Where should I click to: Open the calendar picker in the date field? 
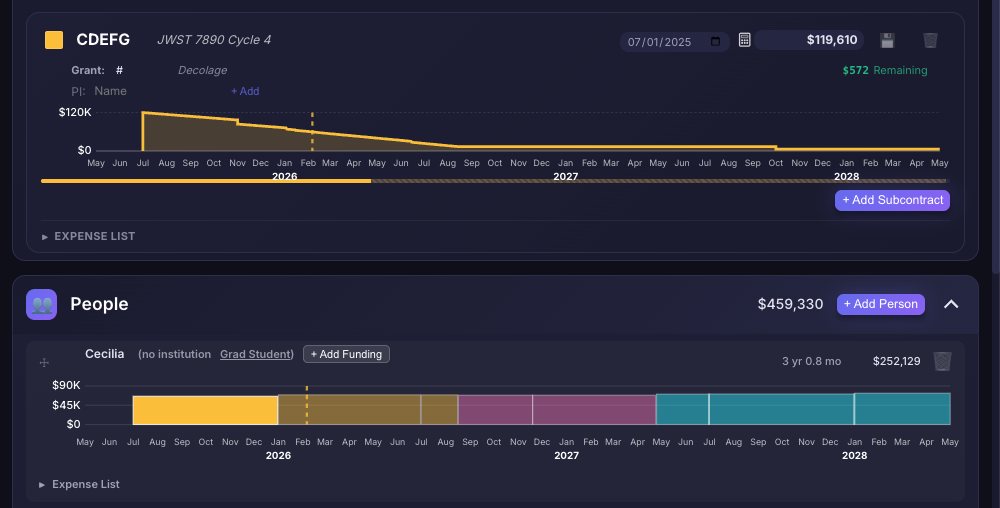[715, 42]
